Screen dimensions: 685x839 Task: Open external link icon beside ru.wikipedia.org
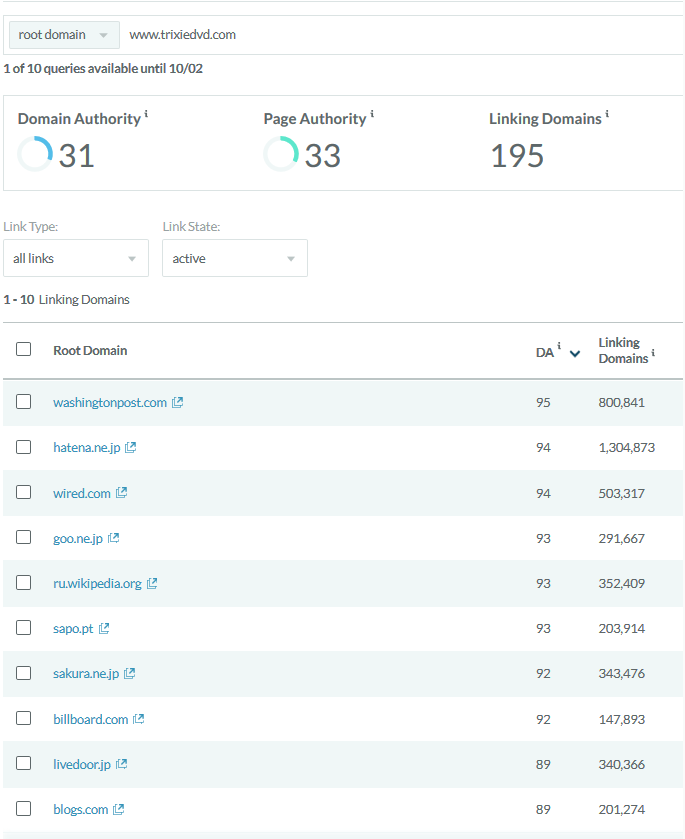(x=152, y=583)
